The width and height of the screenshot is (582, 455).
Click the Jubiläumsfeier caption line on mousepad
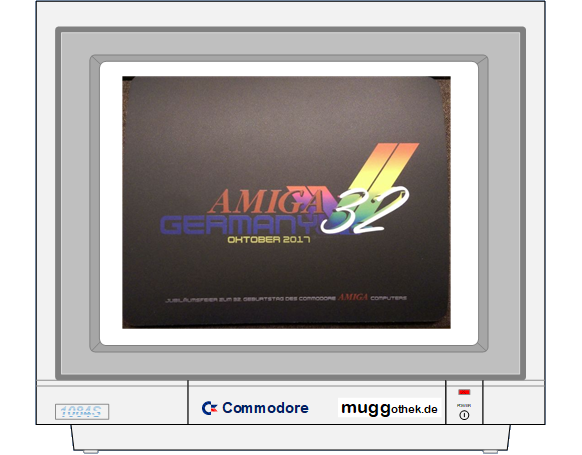(286, 298)
